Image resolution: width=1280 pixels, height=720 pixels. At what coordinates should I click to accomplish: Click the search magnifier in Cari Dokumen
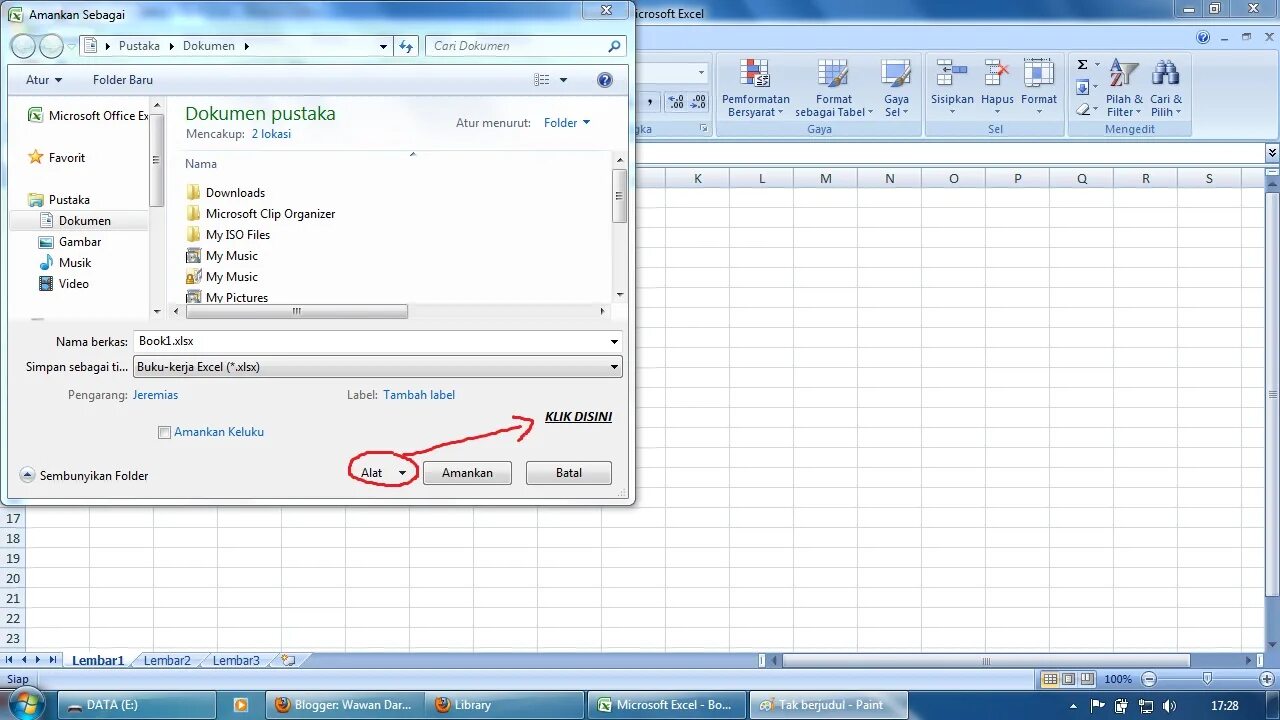click(614, 46)
